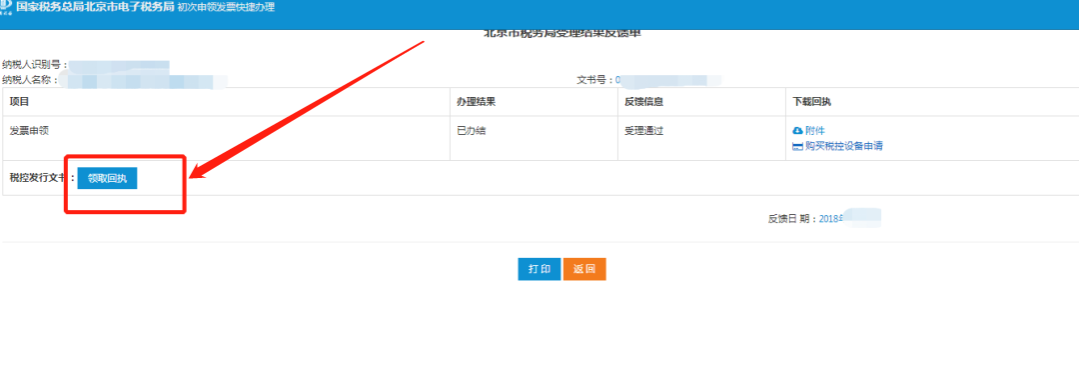This screenshot has width=1080, height=371.
Task: Click the cloud download icon beside 附件
Action: point(798,131)
